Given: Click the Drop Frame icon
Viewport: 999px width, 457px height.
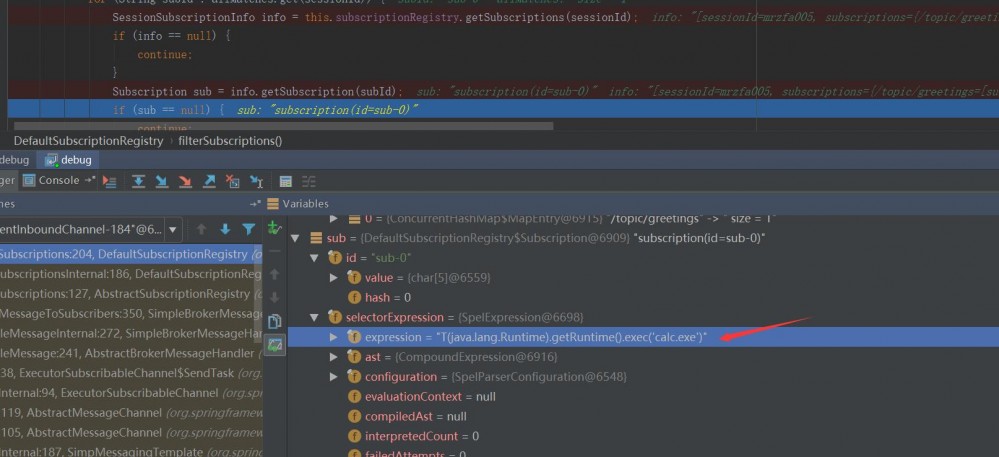Looking at the screenshot, I should tap(233, 182).
